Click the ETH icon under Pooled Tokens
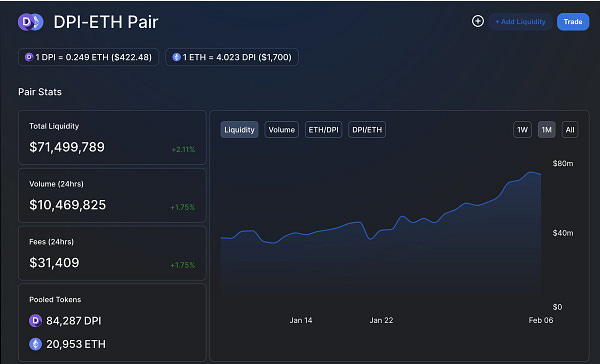 [x=35, y=344]
